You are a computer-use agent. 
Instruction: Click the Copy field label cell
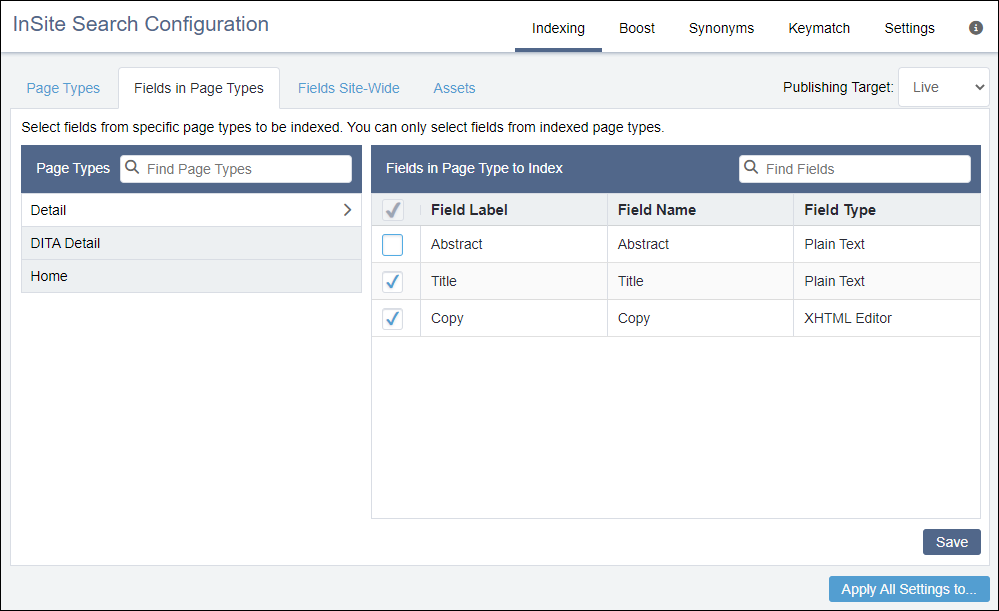(514, 319)
